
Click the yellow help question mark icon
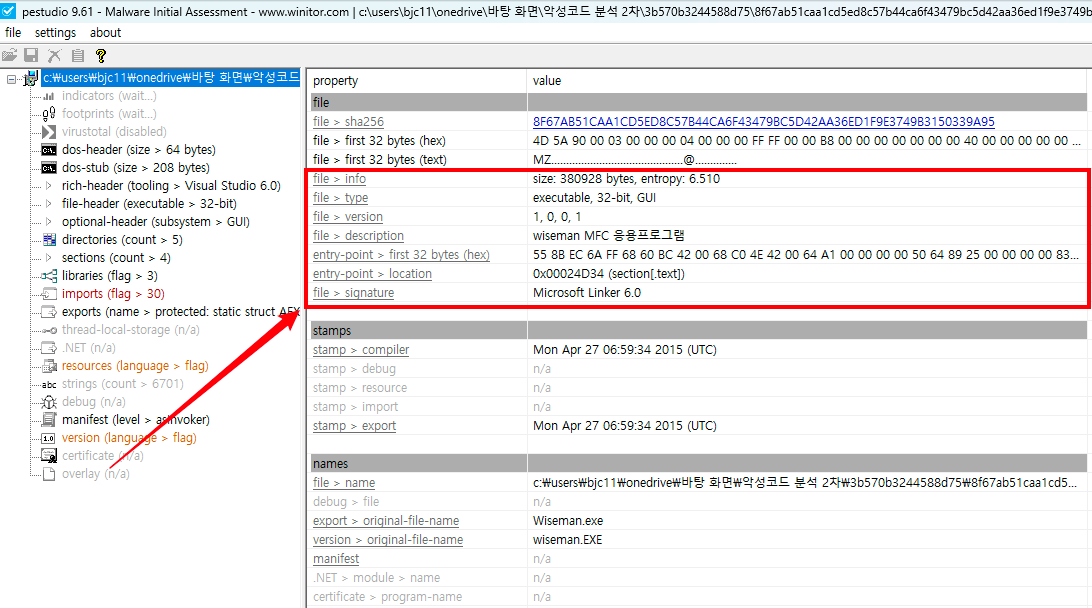pyautogui.click(x=100, y=55)
